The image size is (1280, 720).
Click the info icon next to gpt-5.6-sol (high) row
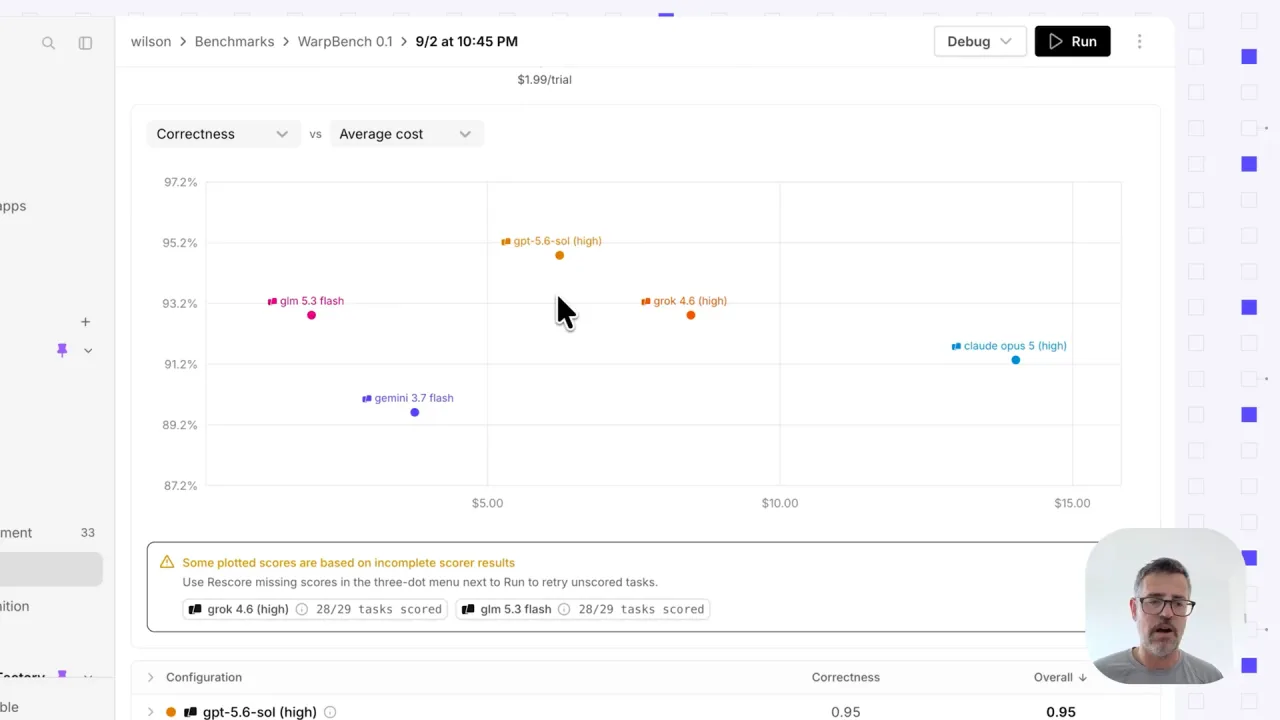point(330,712)
